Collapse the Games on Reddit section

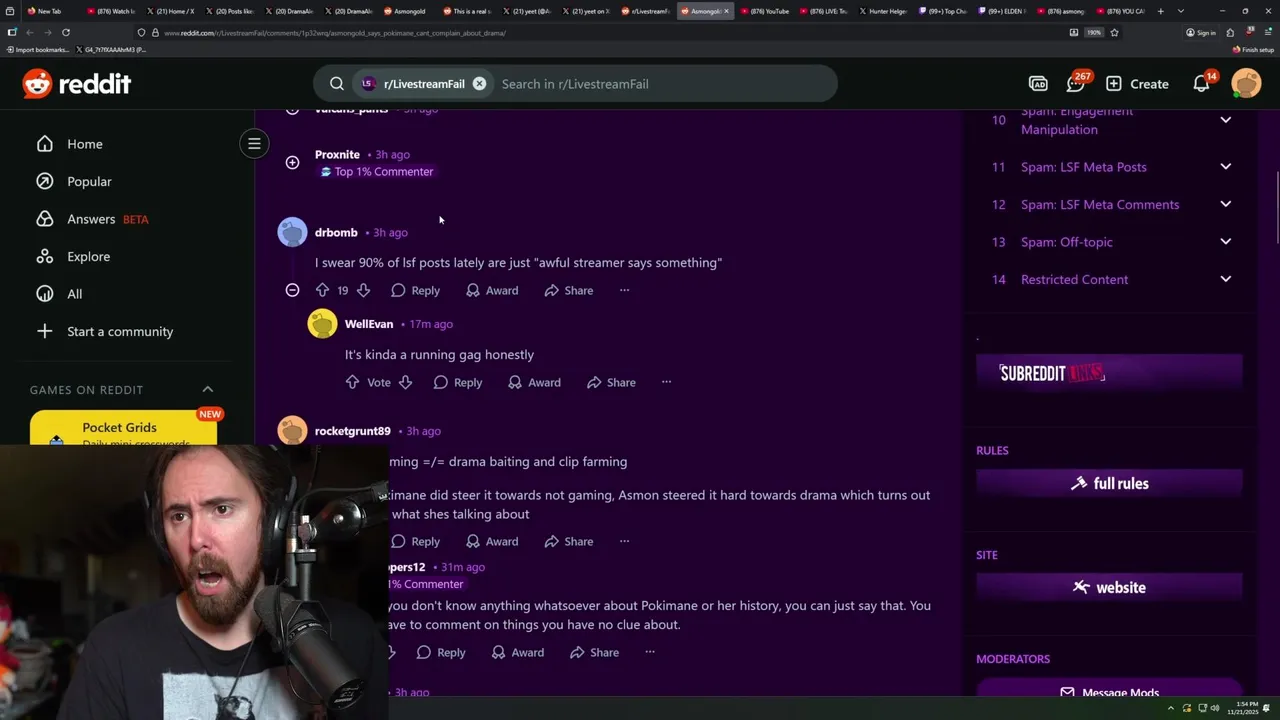pyautogui.click(x=208, y=389)
